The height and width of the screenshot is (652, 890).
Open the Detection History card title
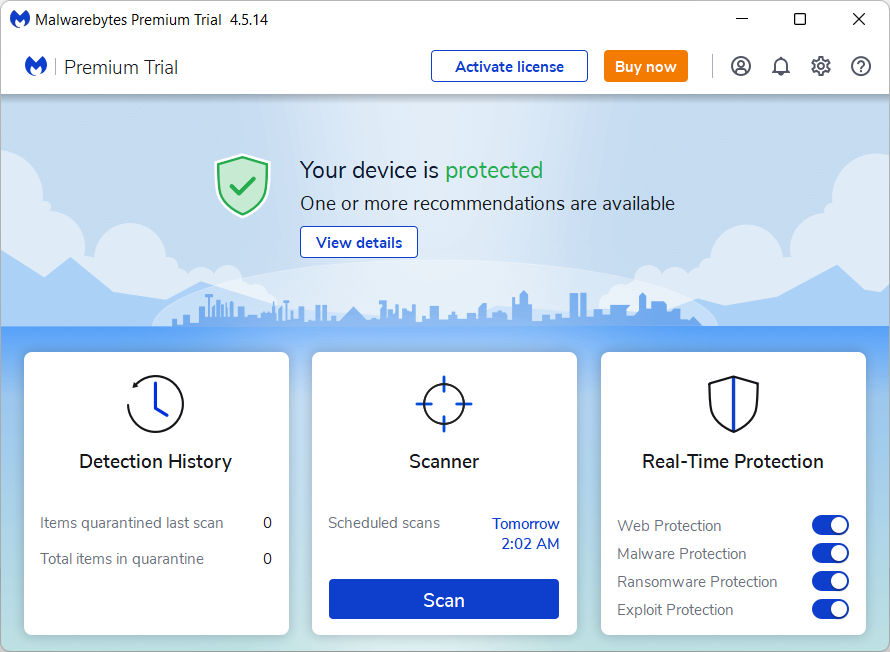(x=156, y=461)
